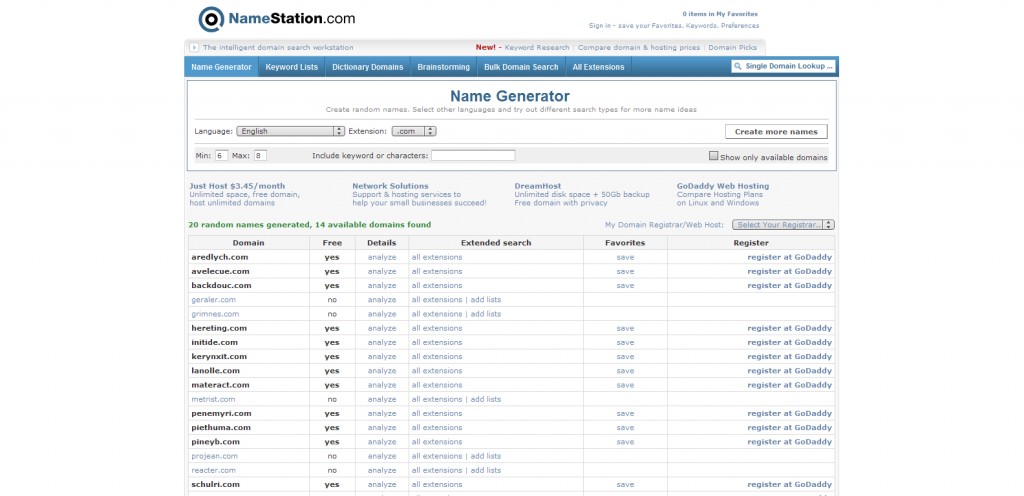Image resolution: width=1024 pixels, height=496 pixels.
Task: Open the Domain Picks link
Action: tap(733, 48)
